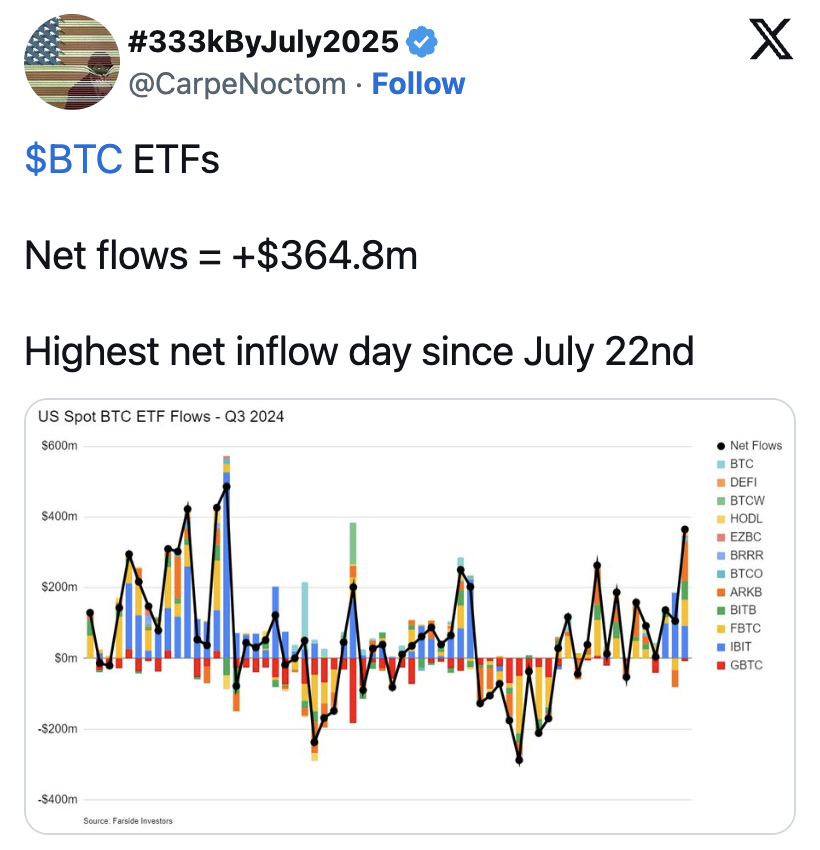The image size is (820, 850).
Task: Click the EZBC legend marker
Action: (x=721, y=537)
